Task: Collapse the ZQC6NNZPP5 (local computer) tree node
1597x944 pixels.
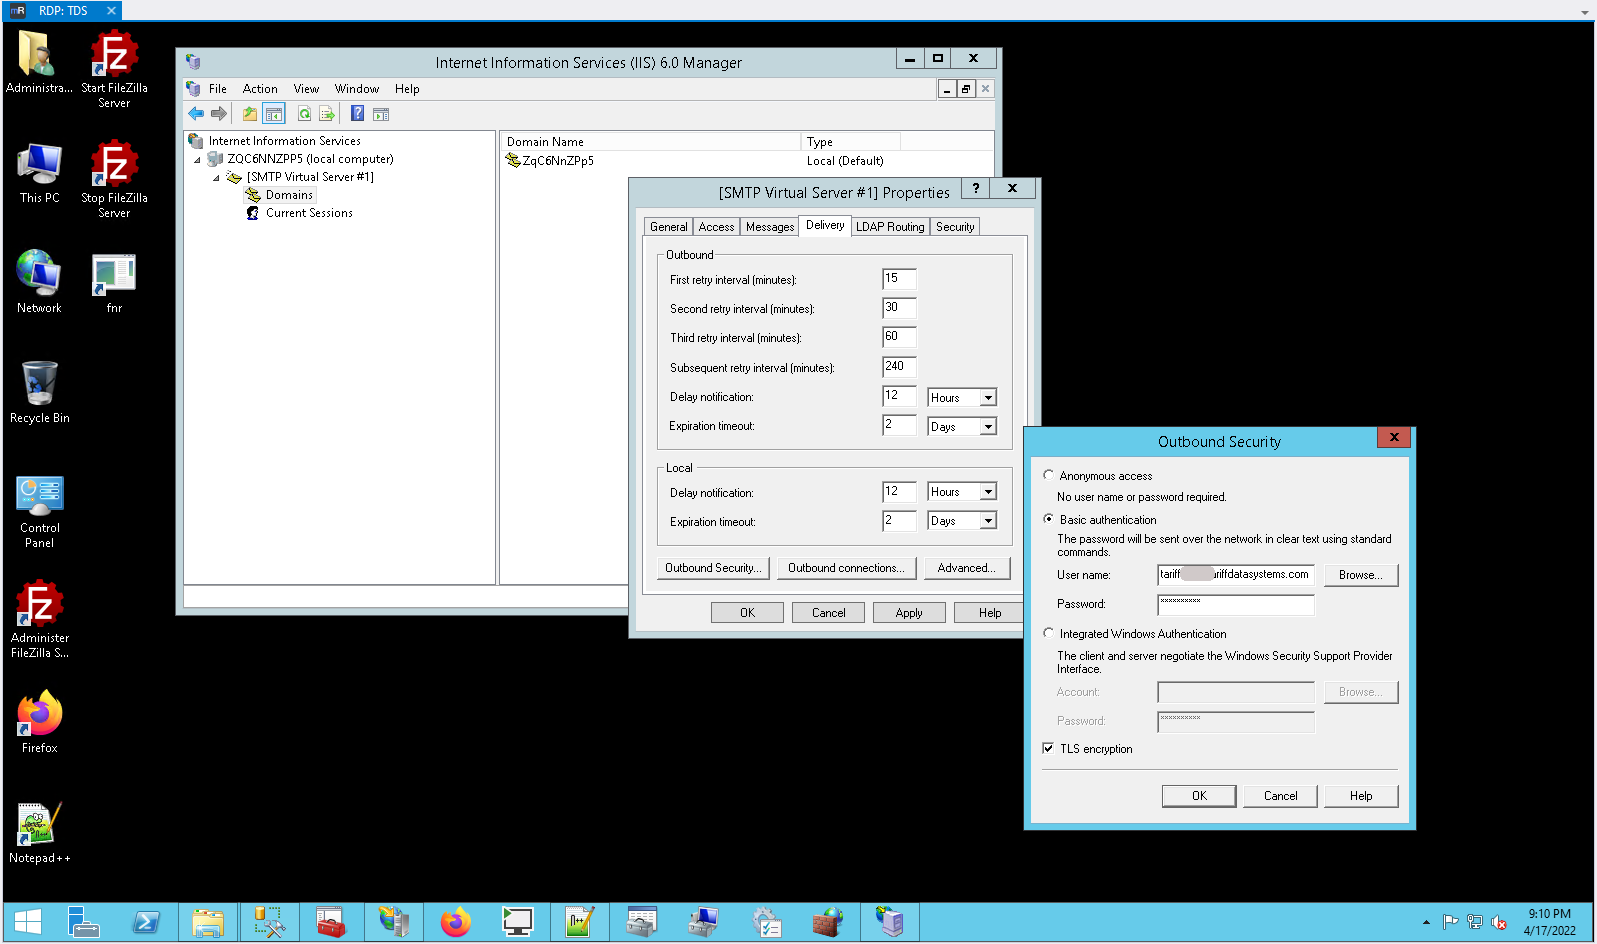Action: click(x=197, y=160)
